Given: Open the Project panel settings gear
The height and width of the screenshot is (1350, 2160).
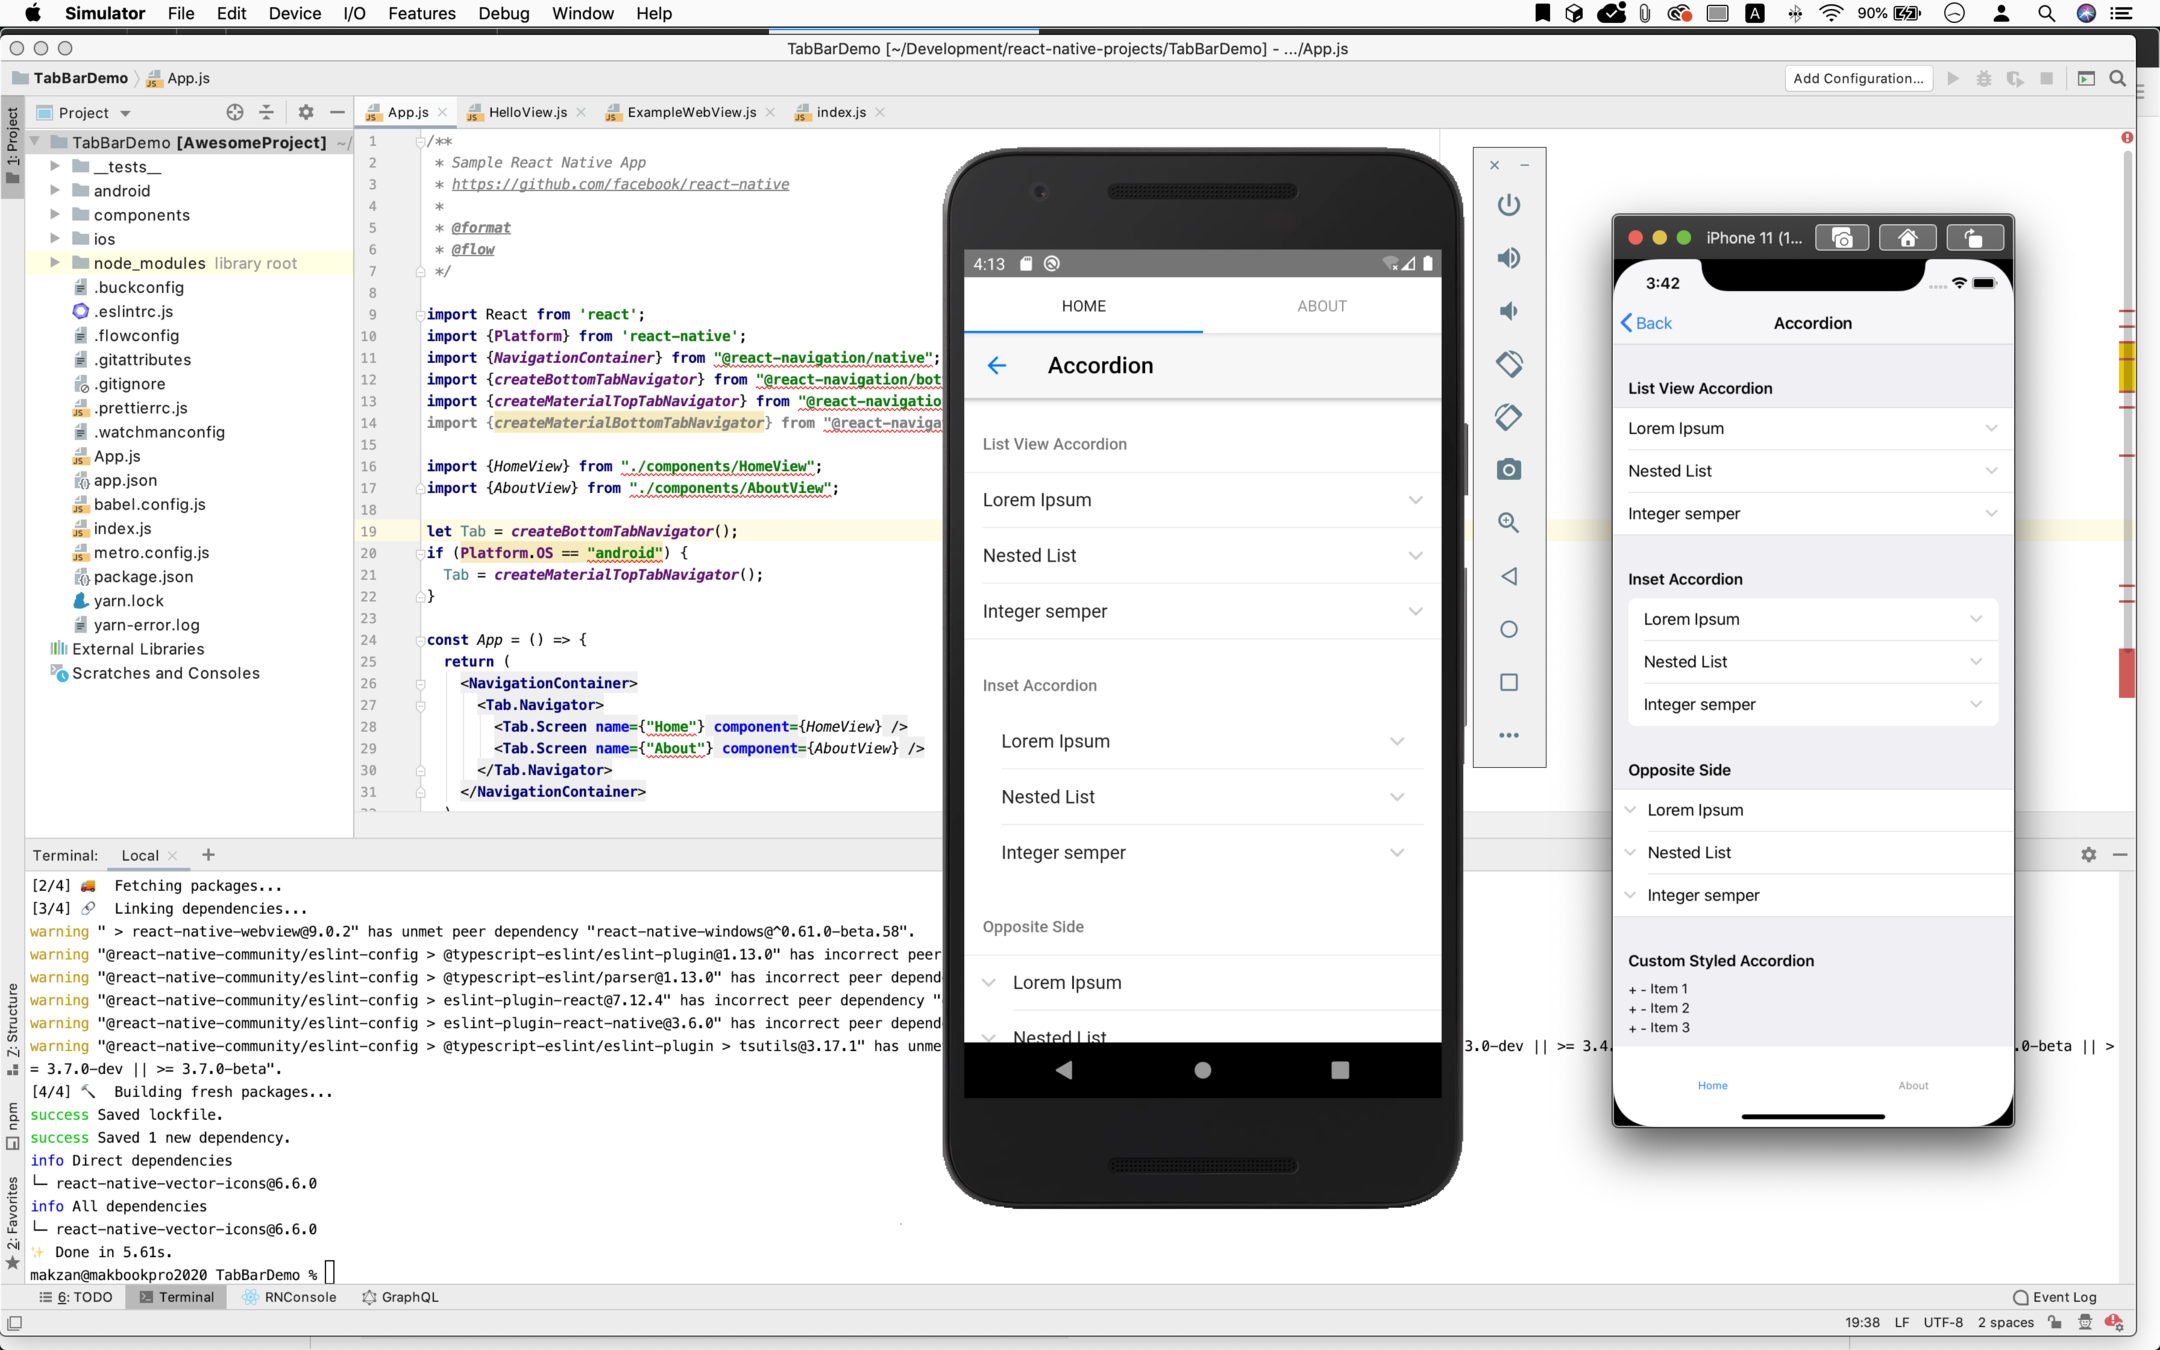Looking at the screenshot, I should pyautogui.click(x=306, y=112).
